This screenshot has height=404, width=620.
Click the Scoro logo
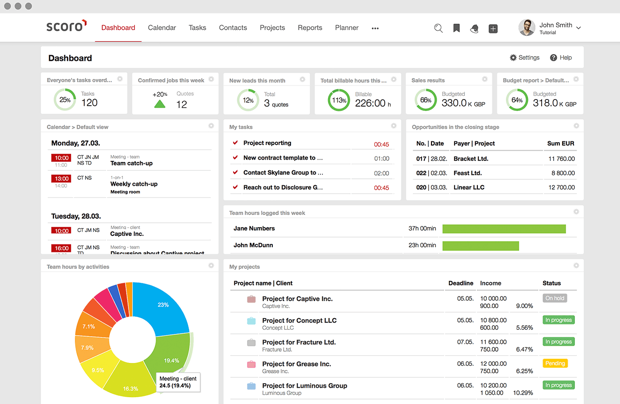point(66,26)
